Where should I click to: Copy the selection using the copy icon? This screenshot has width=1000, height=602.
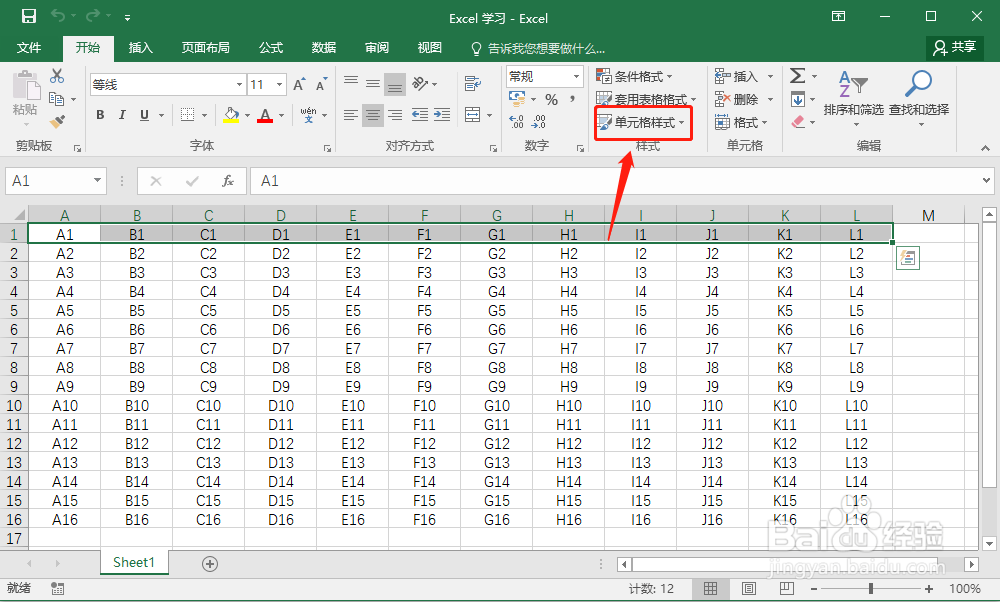(x=57, y=99)
